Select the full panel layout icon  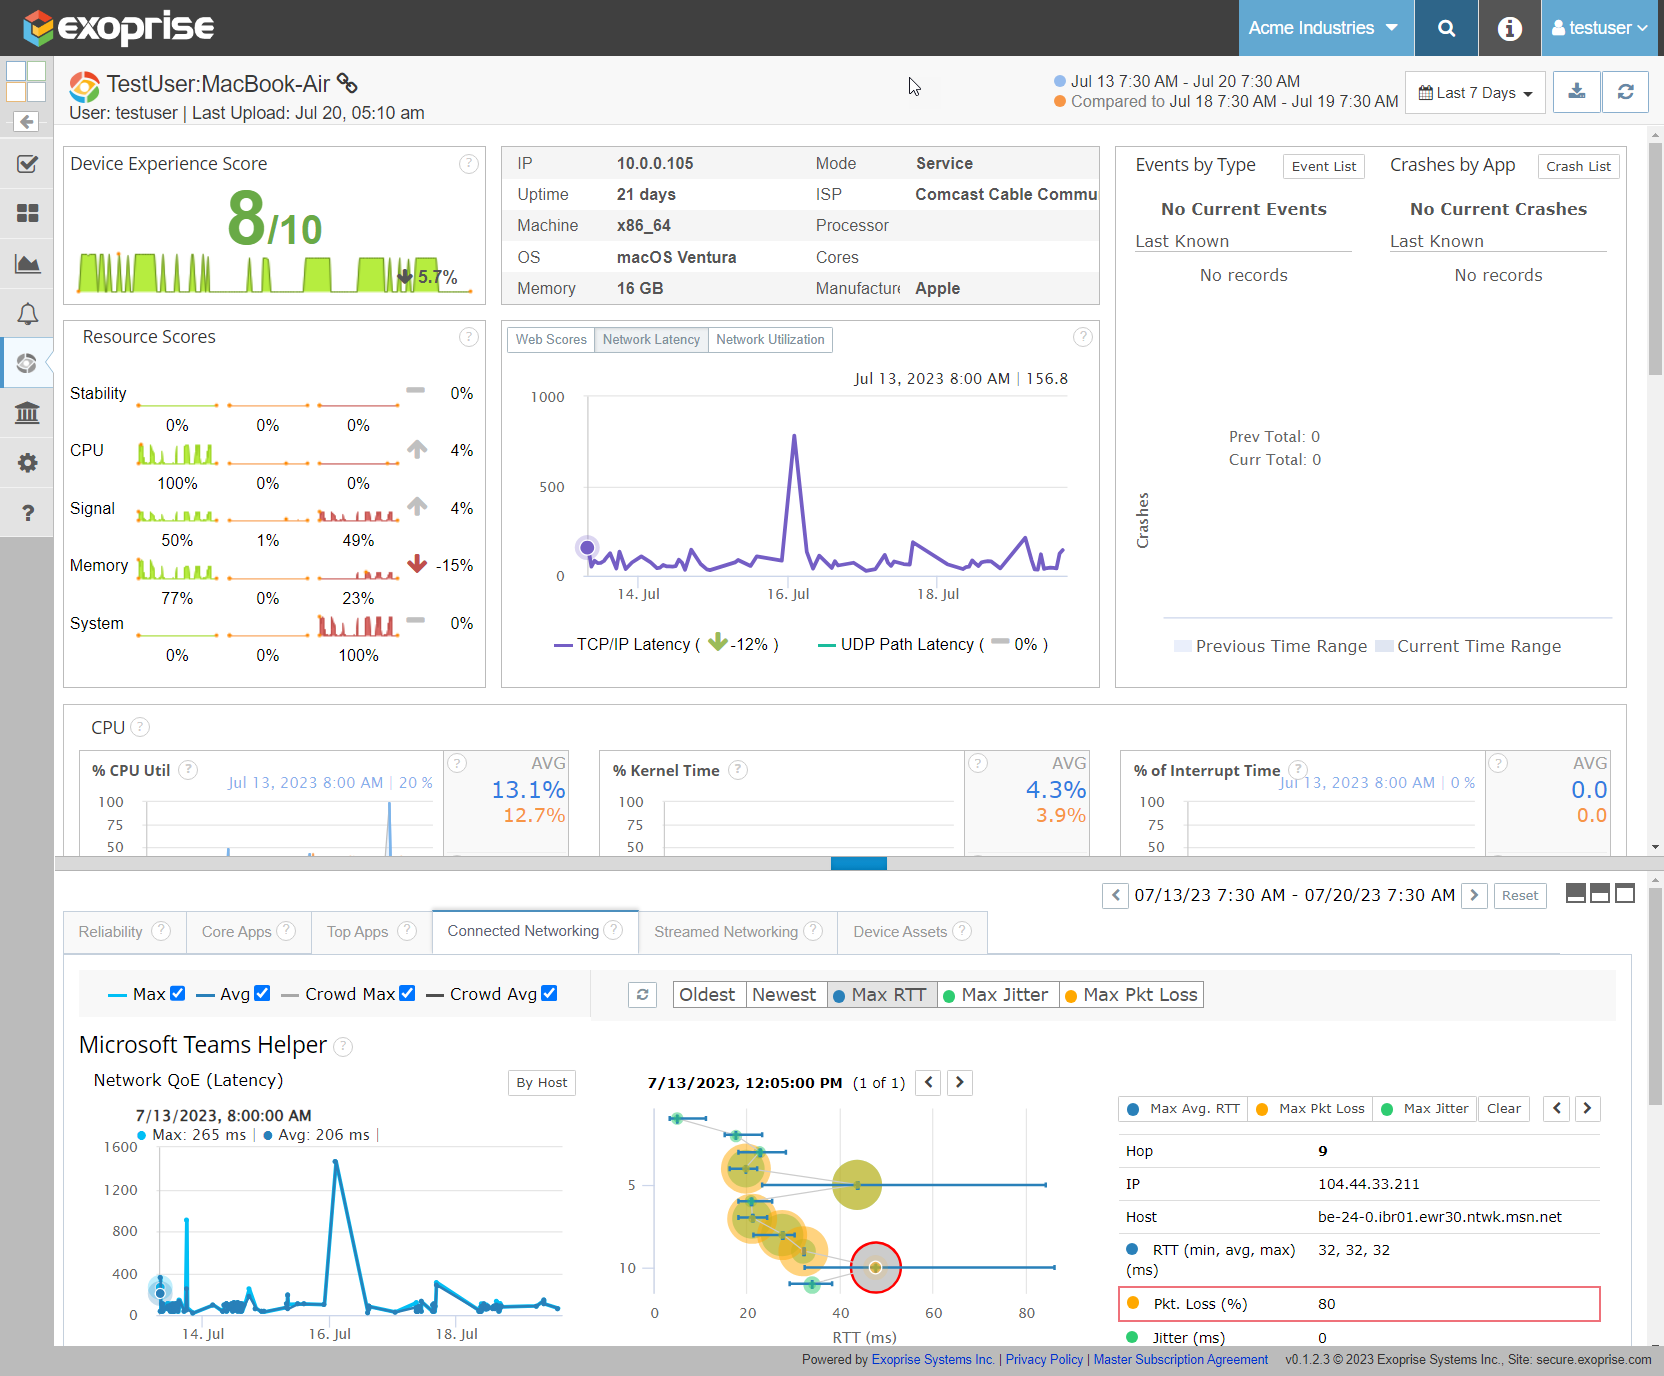coord(1625,894)
